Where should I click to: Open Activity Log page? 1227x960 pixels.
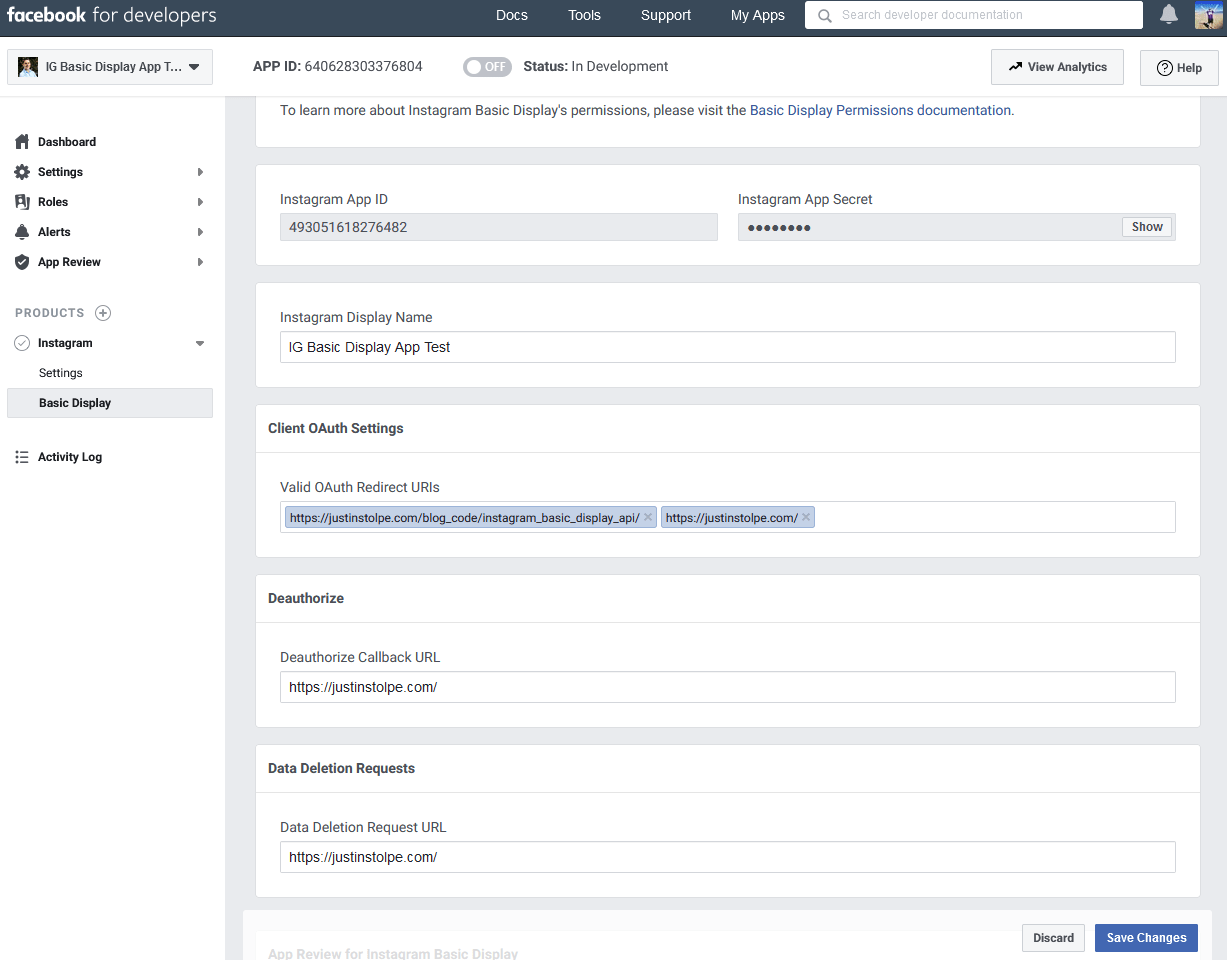[x=70, y=457]
